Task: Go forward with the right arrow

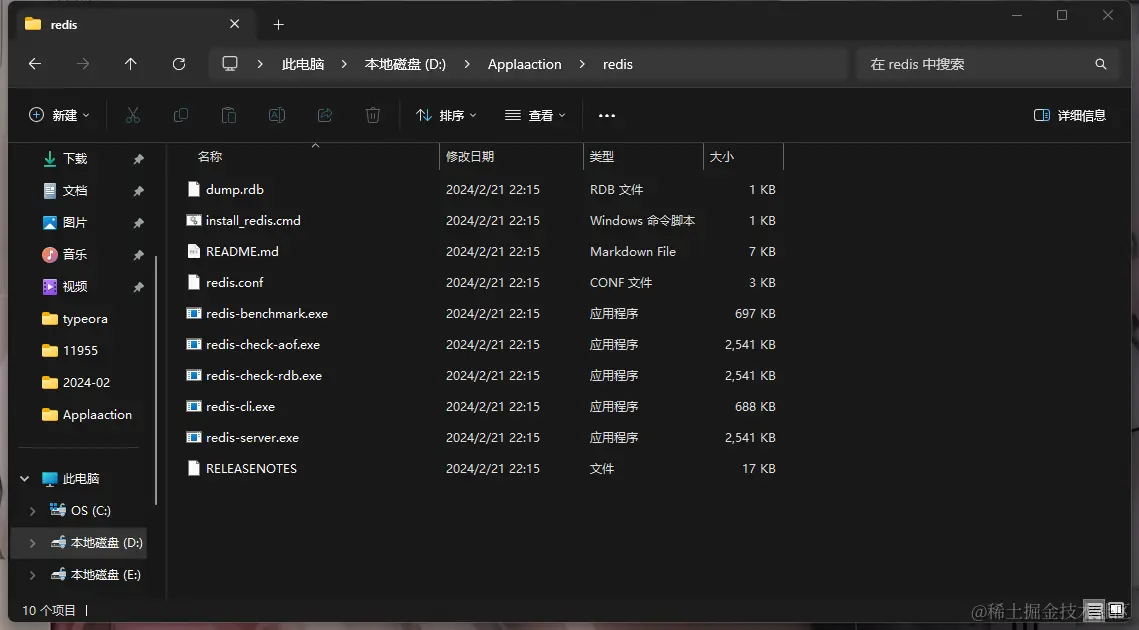Action: 83,64
